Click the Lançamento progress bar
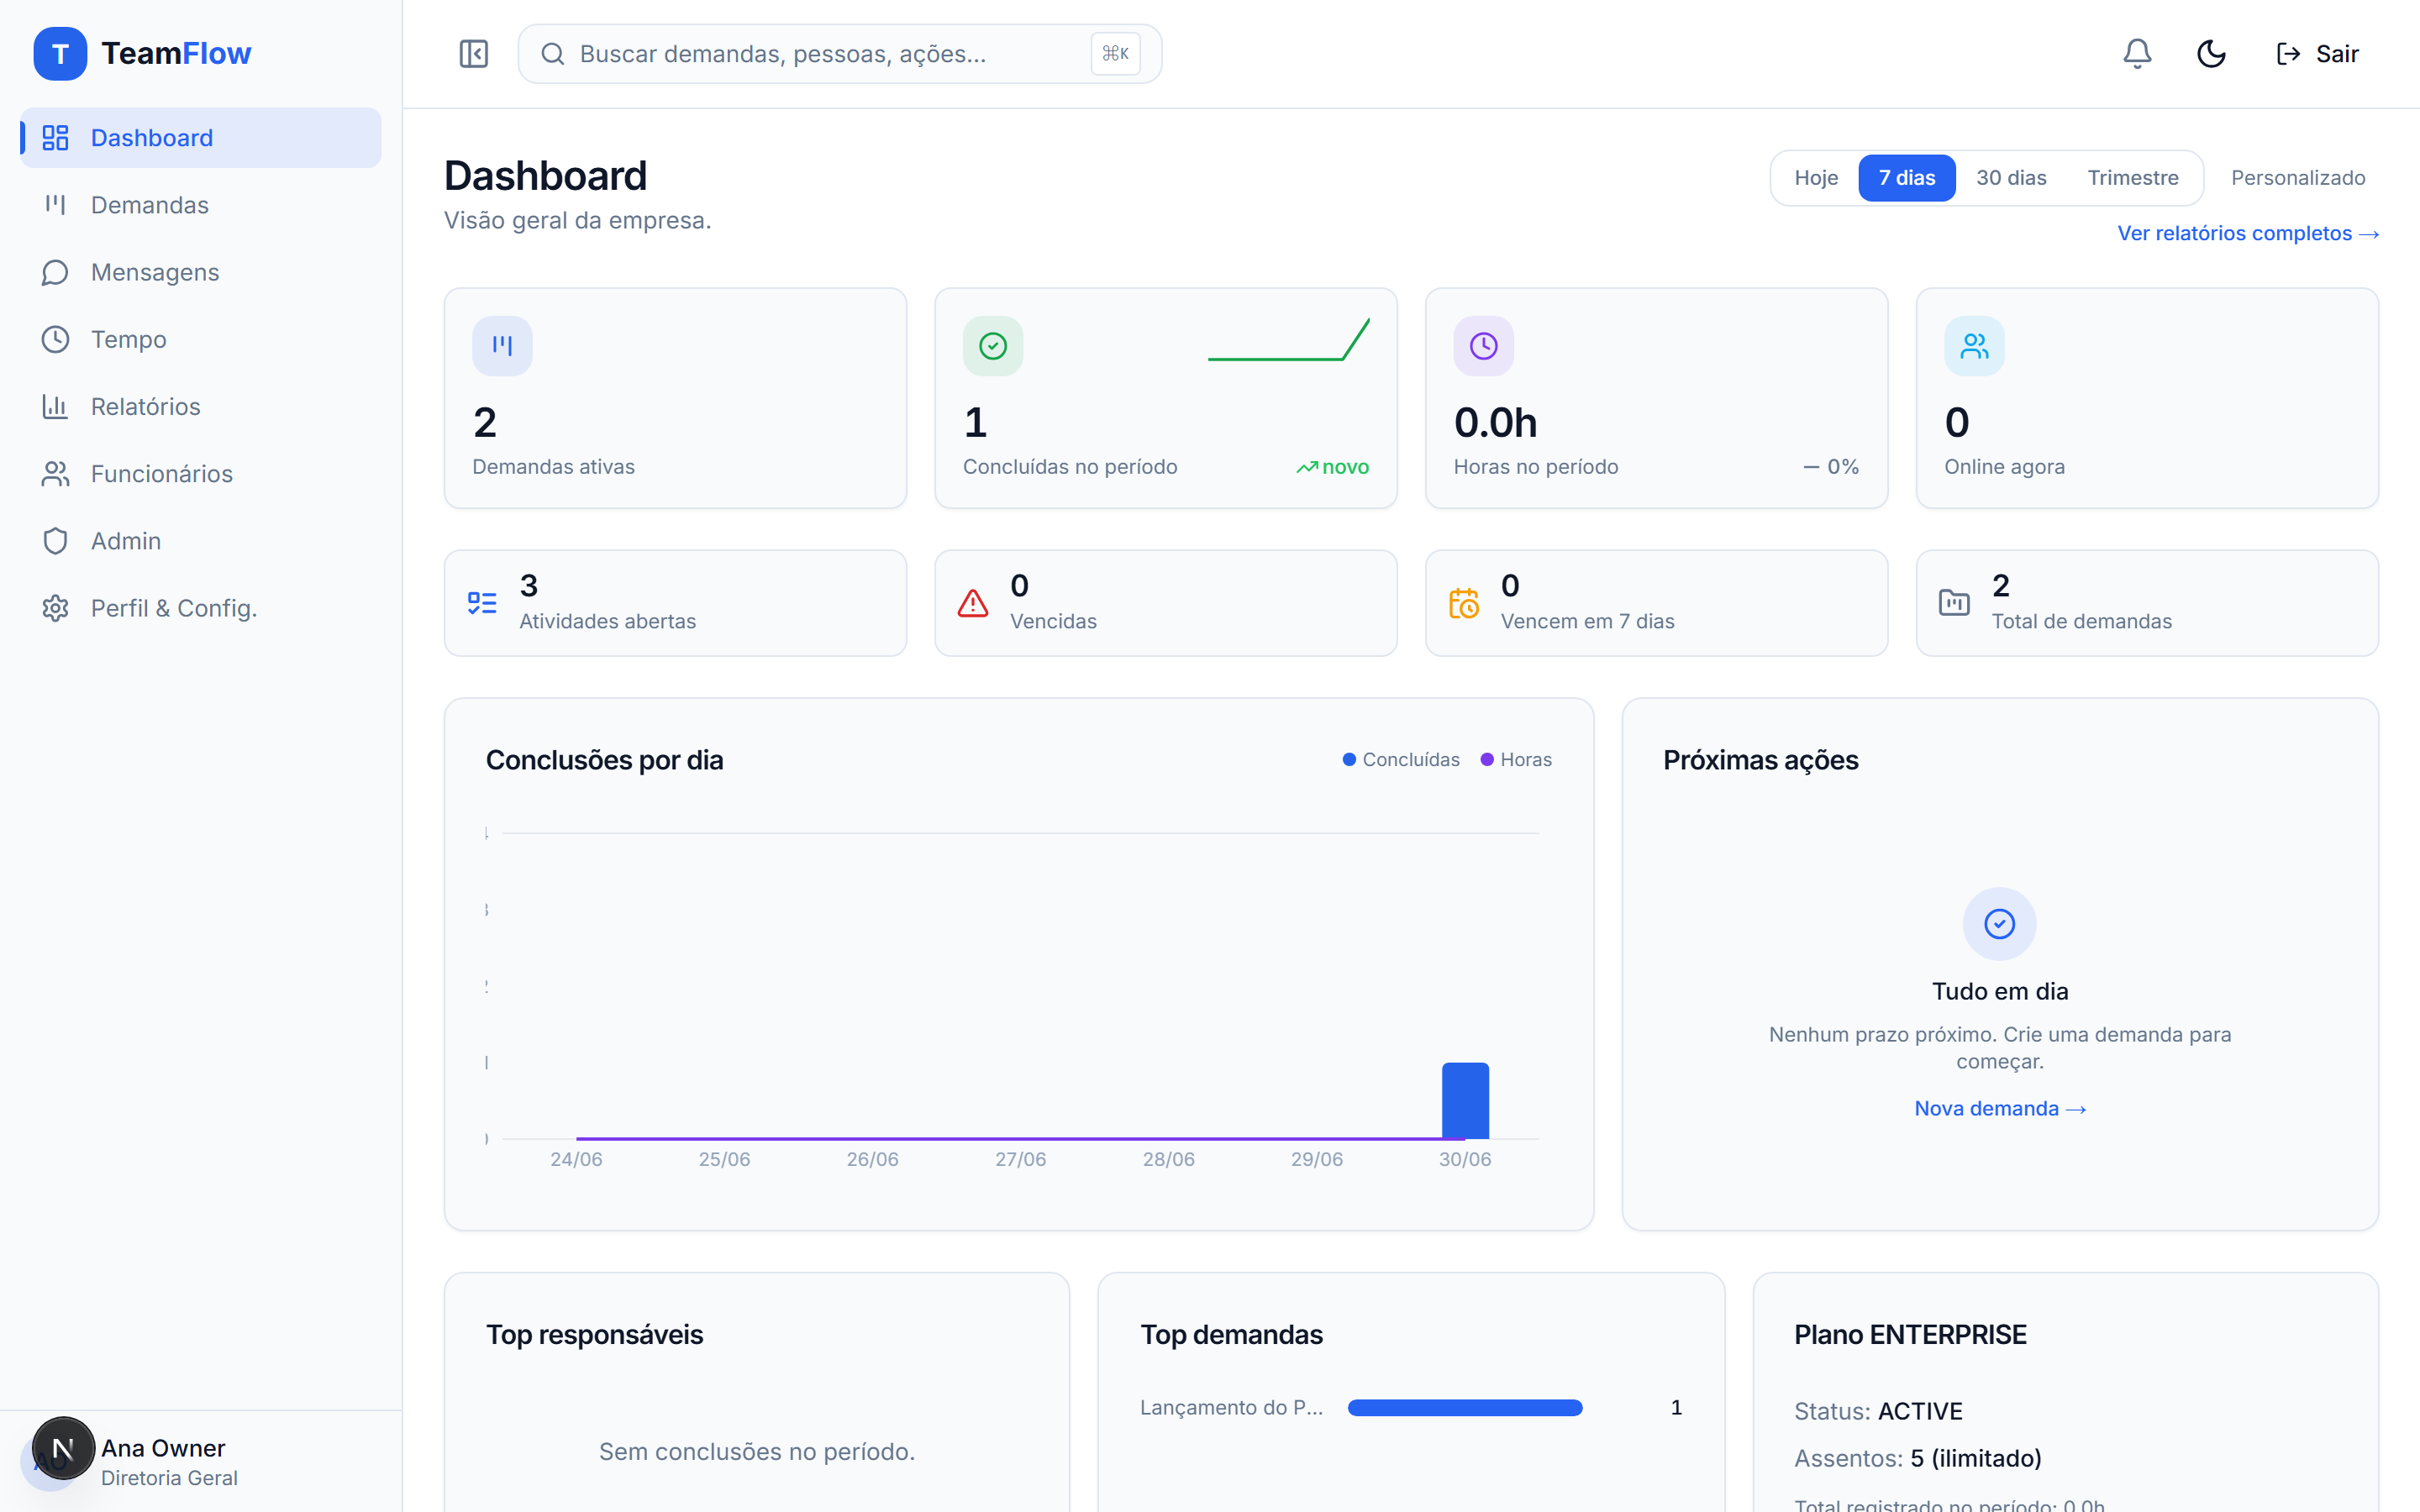 (x=1465, y=1407)
